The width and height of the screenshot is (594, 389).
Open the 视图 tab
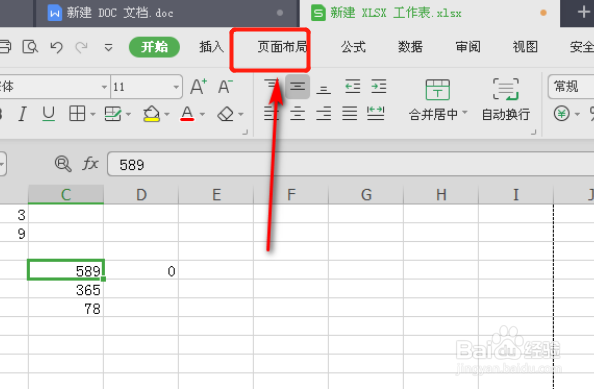(525, 47)
